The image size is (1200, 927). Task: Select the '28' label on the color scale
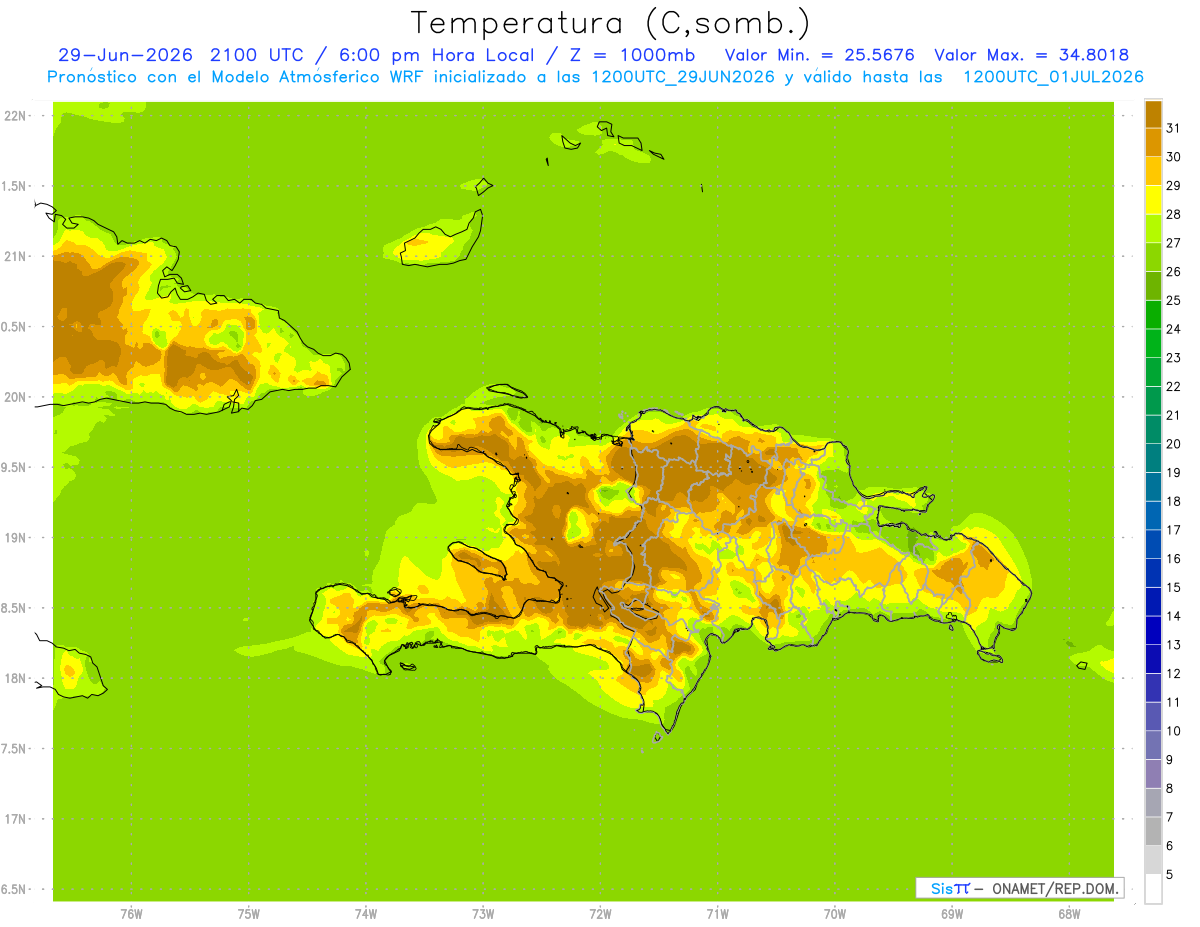1173,214
